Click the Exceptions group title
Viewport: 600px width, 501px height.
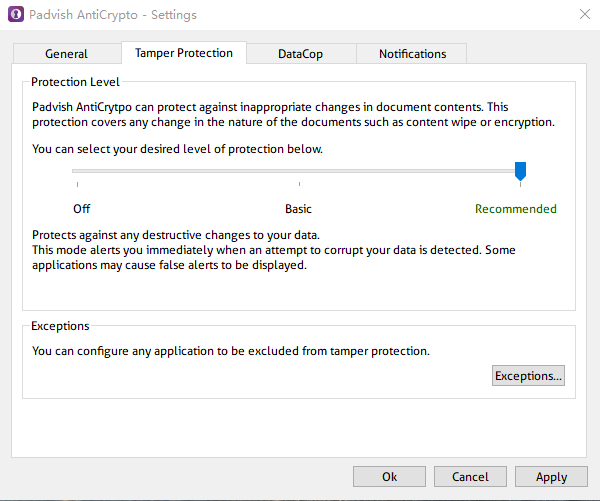tap(60, 326)
